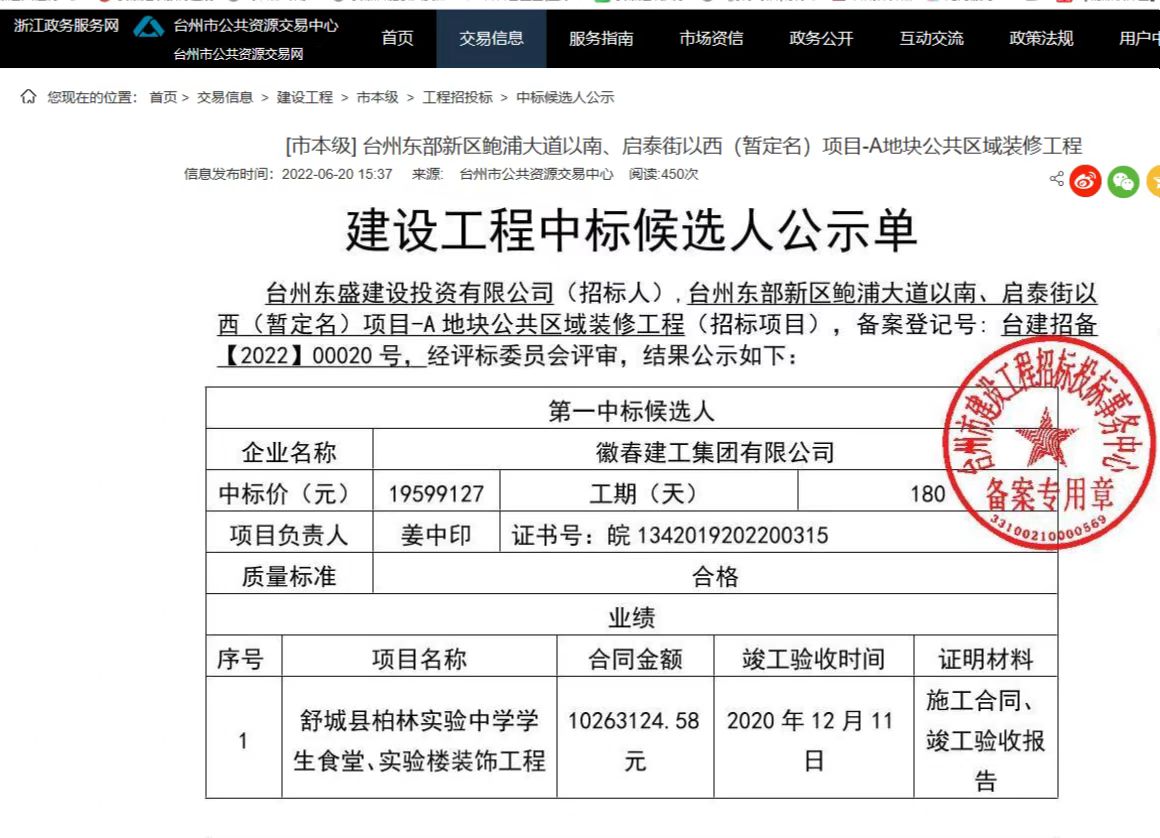Go to 政策法规 in the navigation bar

pyautogui.click(x=1041, y=38)
